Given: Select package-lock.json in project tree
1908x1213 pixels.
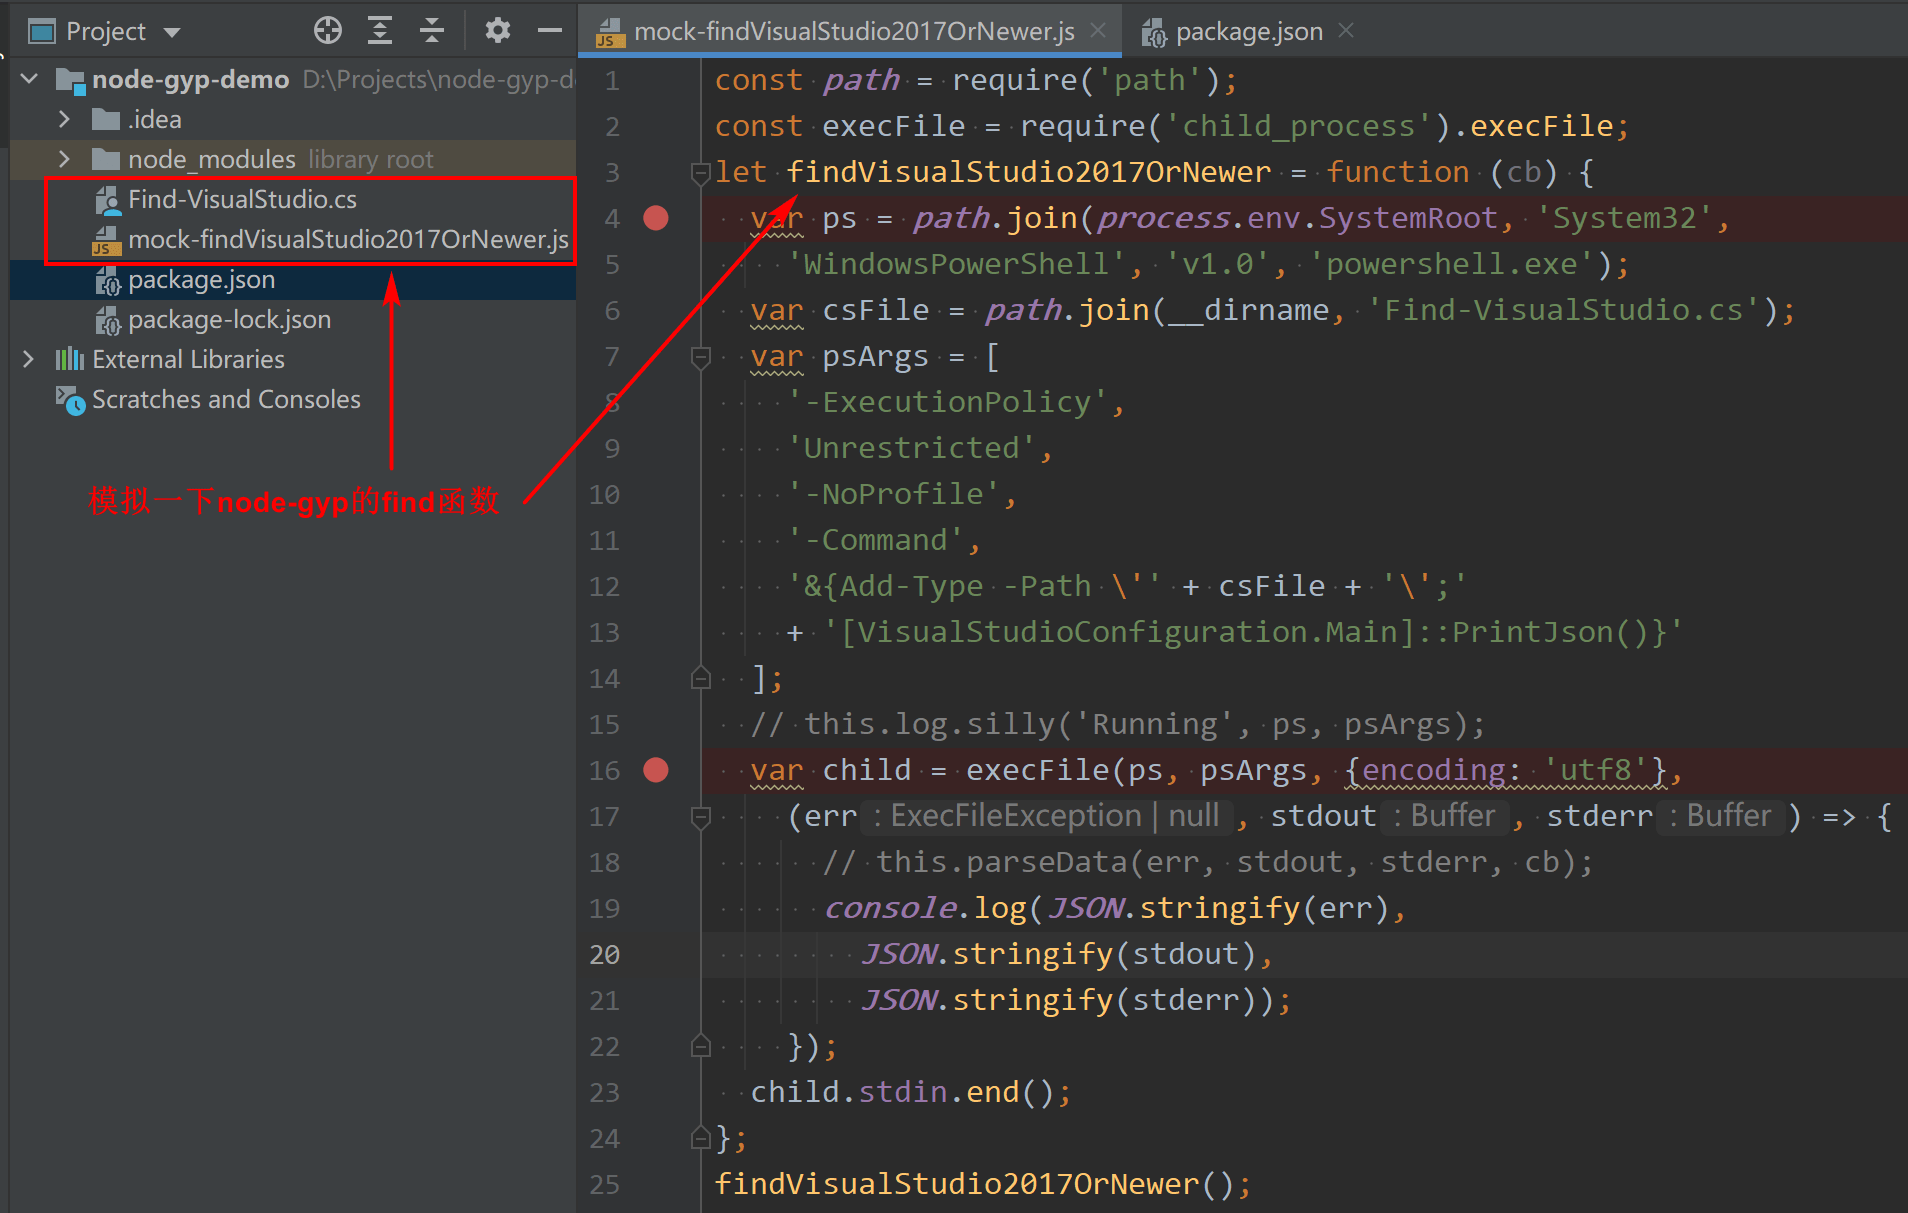Looking at the screenshot, I should [x=229, y=319].
